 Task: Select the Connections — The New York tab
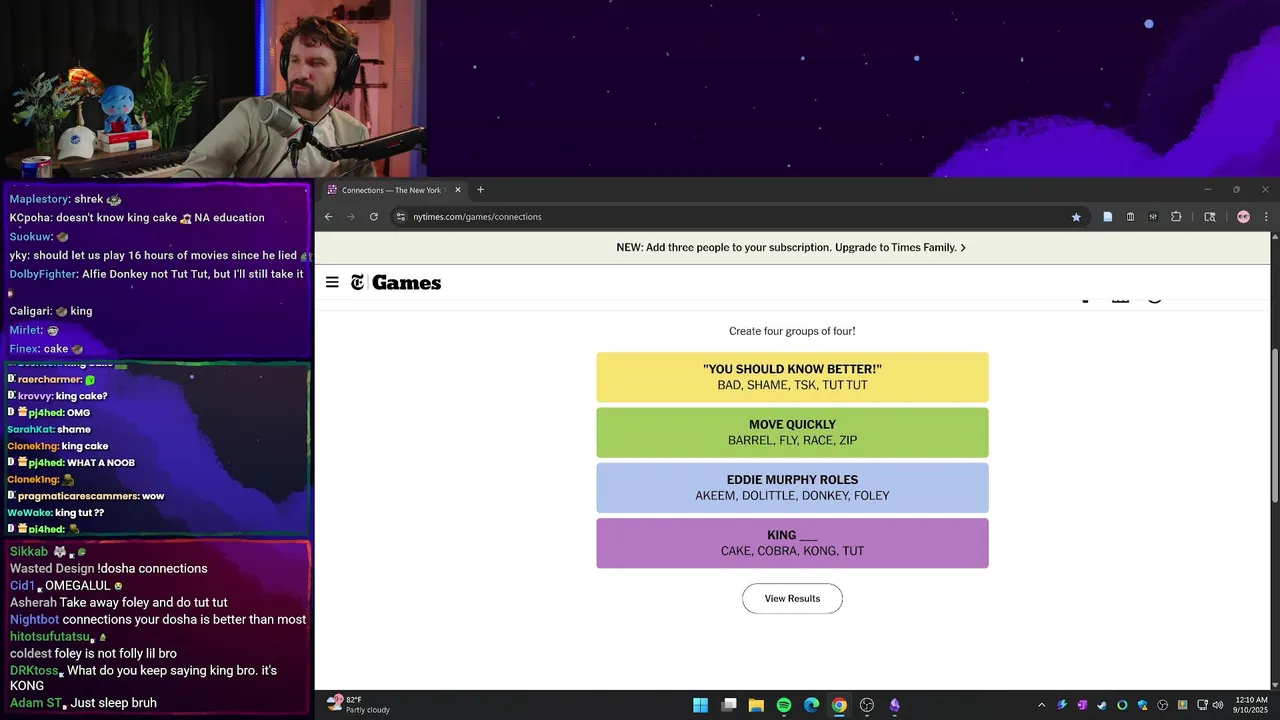click(394, 190)
